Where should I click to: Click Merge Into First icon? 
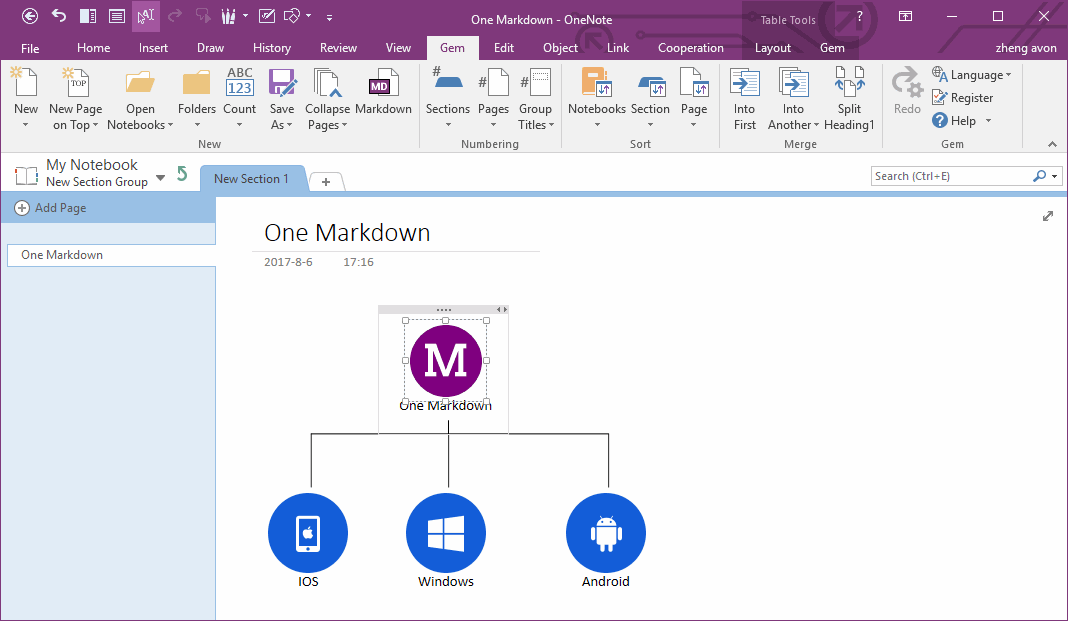[x=744, y=82]
